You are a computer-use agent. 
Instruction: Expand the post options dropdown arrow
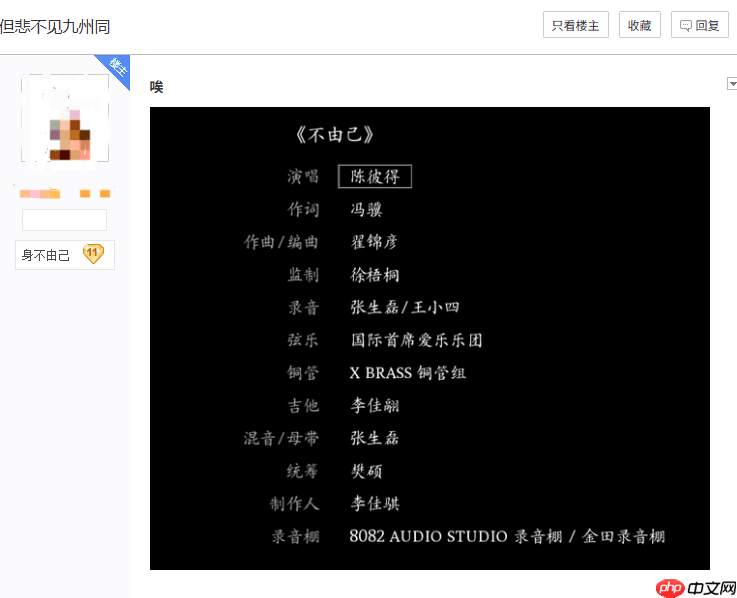(731, 84)
